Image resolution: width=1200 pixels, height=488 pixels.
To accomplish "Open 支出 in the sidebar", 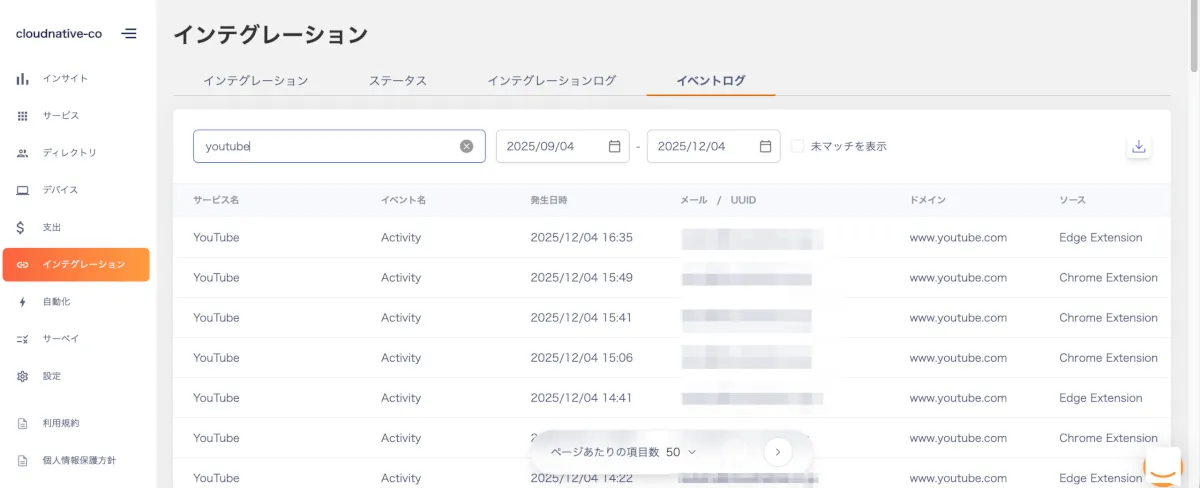I will tap(52, 227).
